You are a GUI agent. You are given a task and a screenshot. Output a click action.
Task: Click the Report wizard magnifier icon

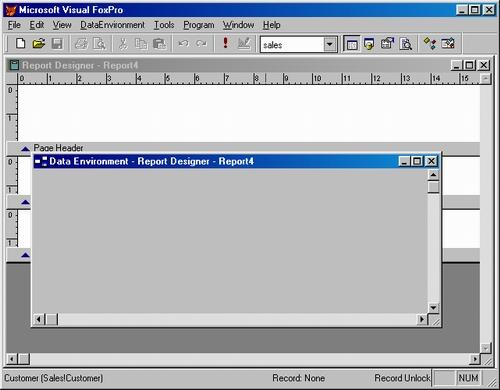[406, 44]
